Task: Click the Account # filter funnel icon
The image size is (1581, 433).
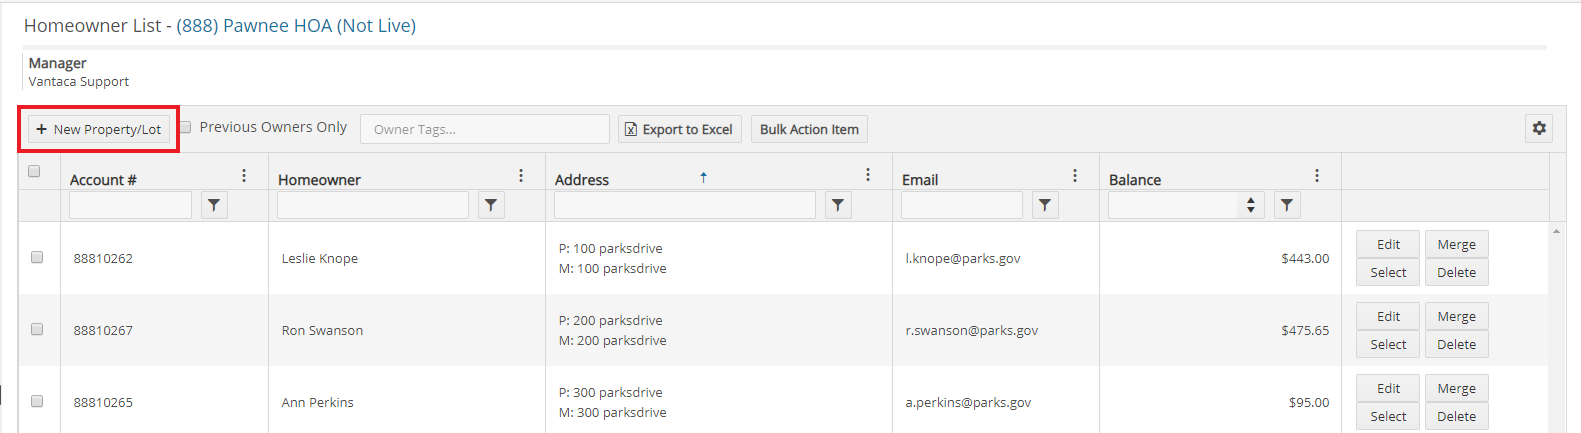Action: [x=214, y=205]
